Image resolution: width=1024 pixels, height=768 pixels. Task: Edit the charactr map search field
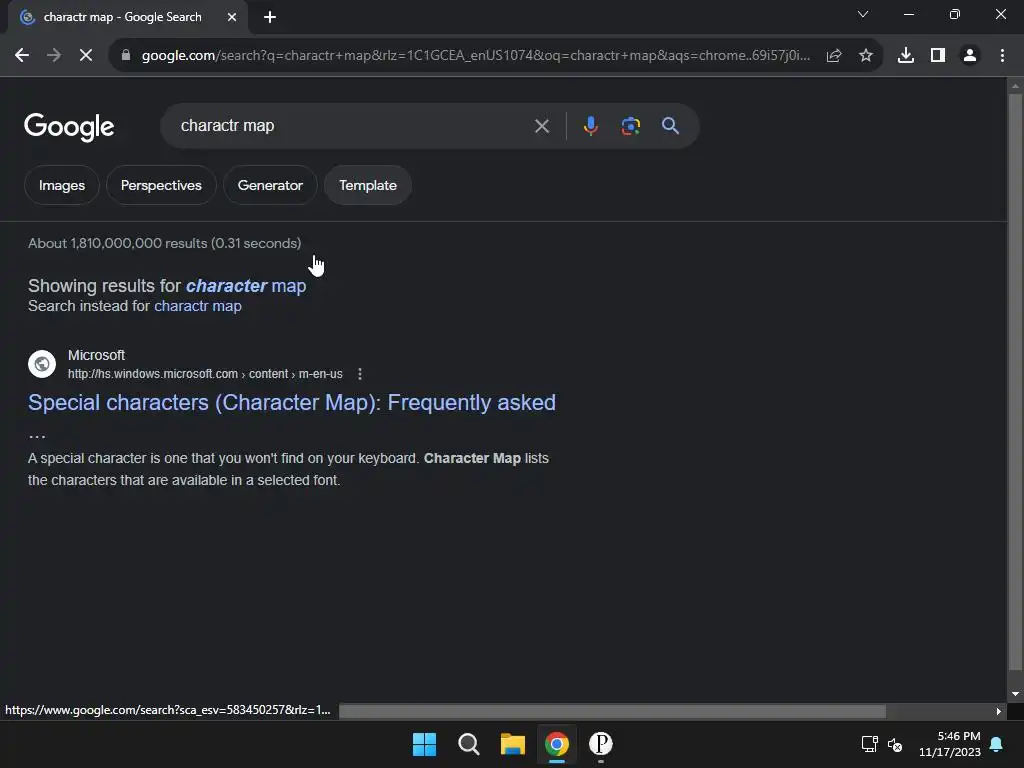(x=353, y=125)
